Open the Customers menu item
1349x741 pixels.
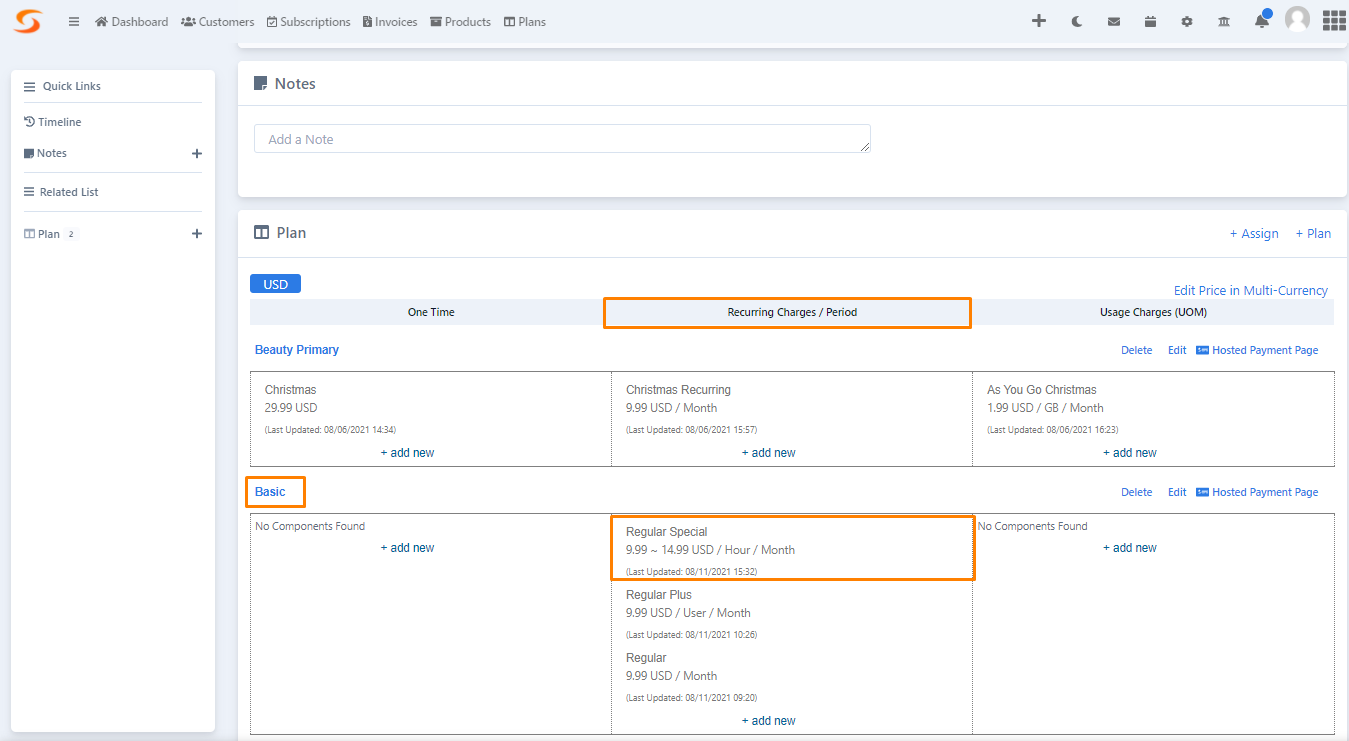point(217,21)
